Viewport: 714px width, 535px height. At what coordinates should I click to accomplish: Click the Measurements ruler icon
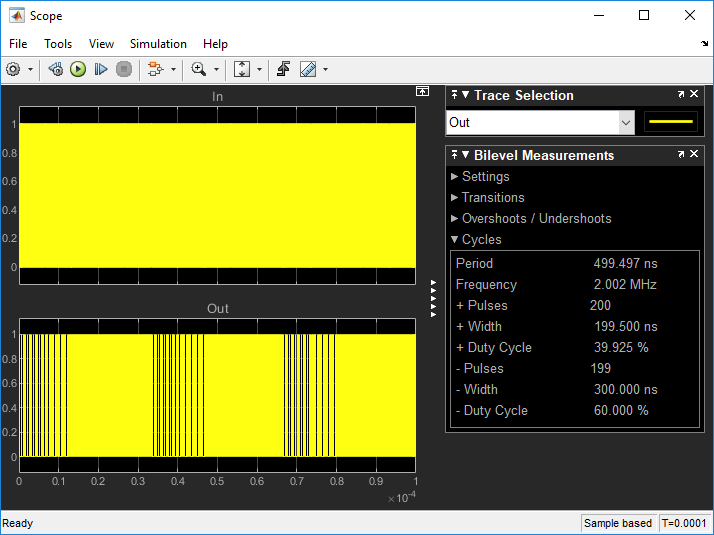(308, 69)
